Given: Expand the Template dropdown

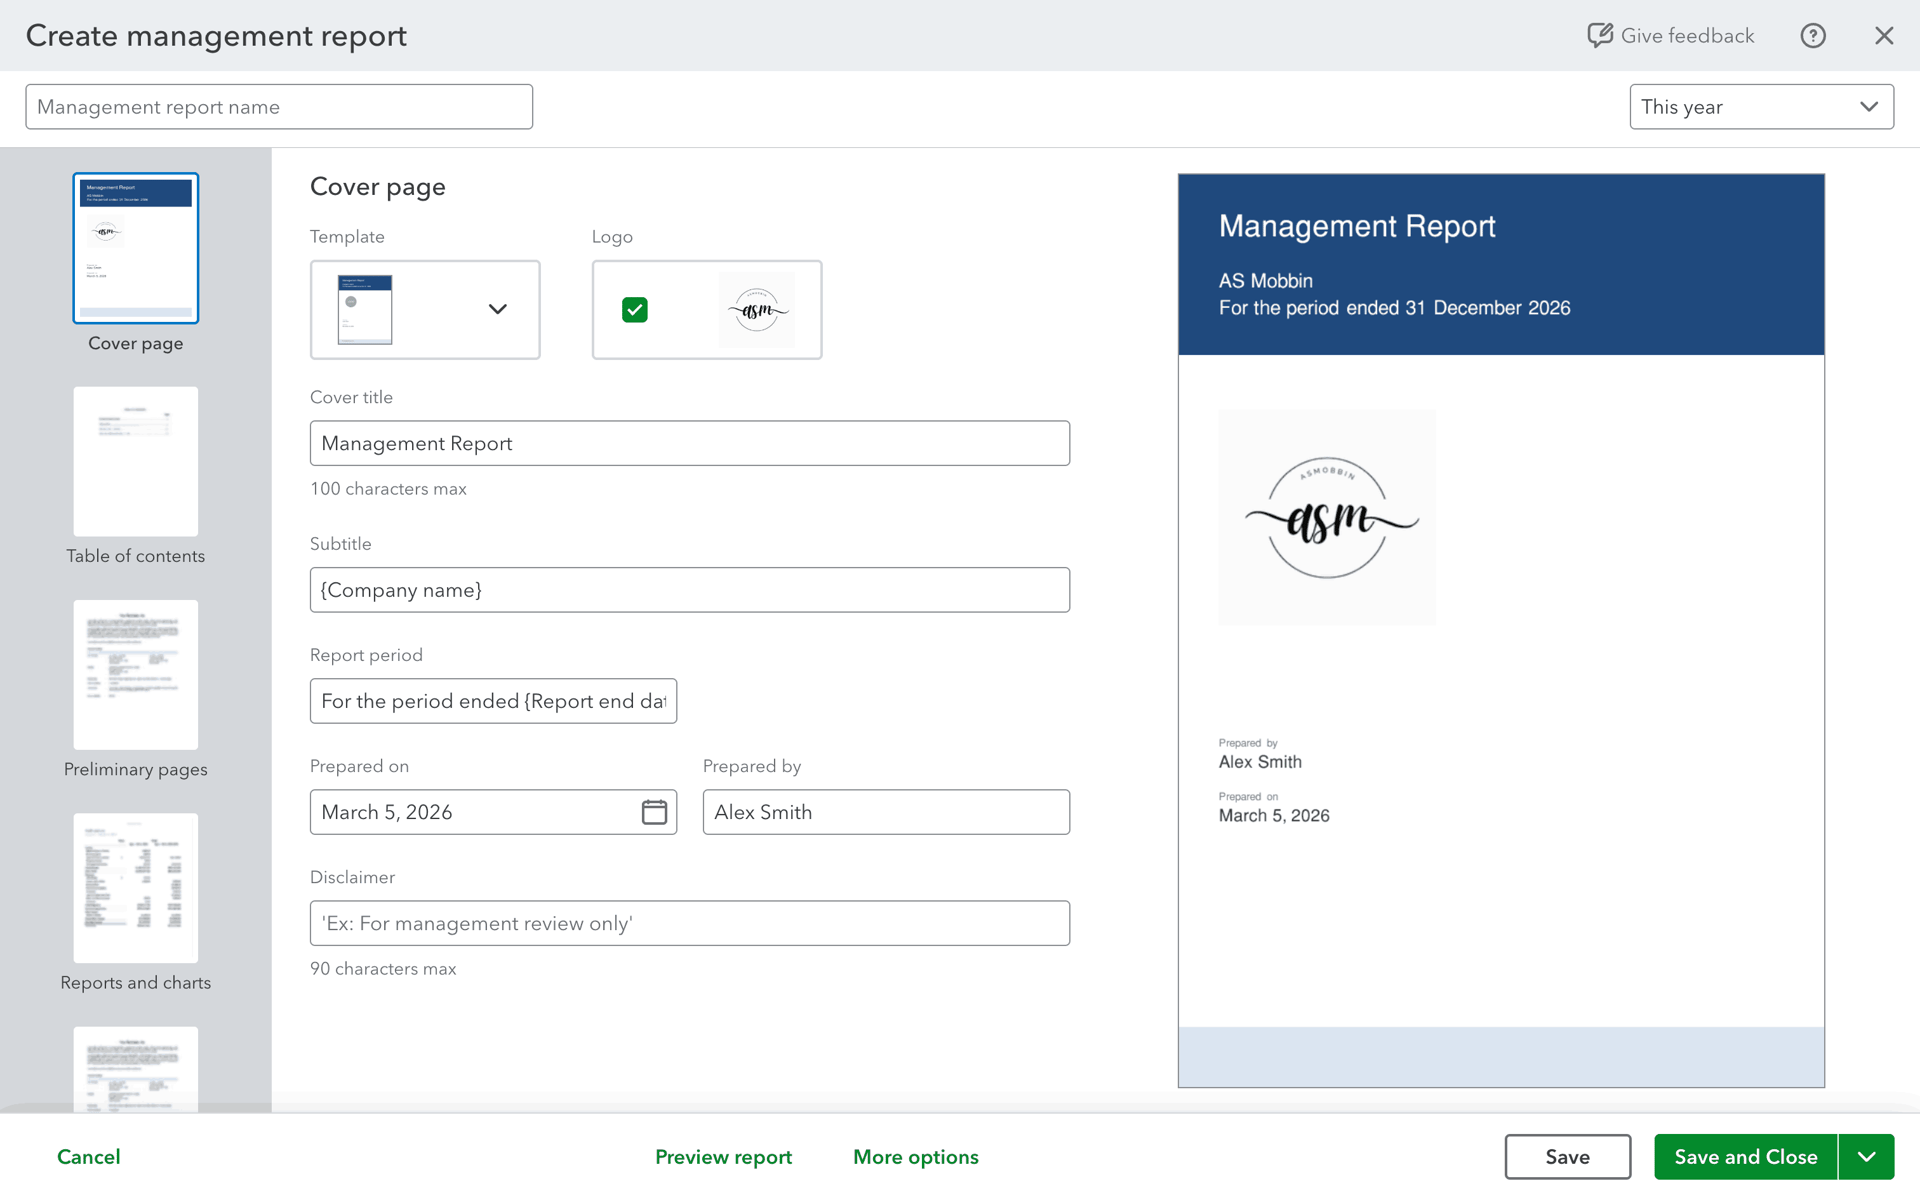Looking at the screenshot, I should click(497, 309).
